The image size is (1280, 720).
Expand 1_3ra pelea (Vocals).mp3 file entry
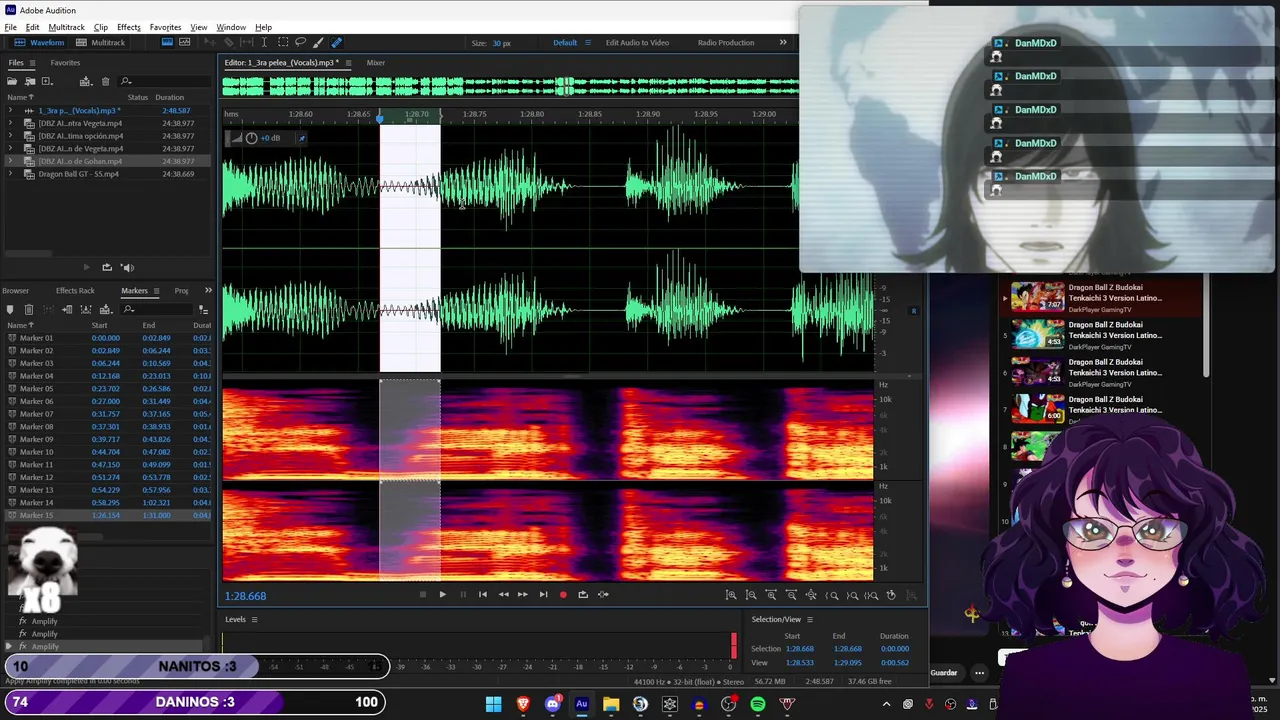tap(11, 111)
